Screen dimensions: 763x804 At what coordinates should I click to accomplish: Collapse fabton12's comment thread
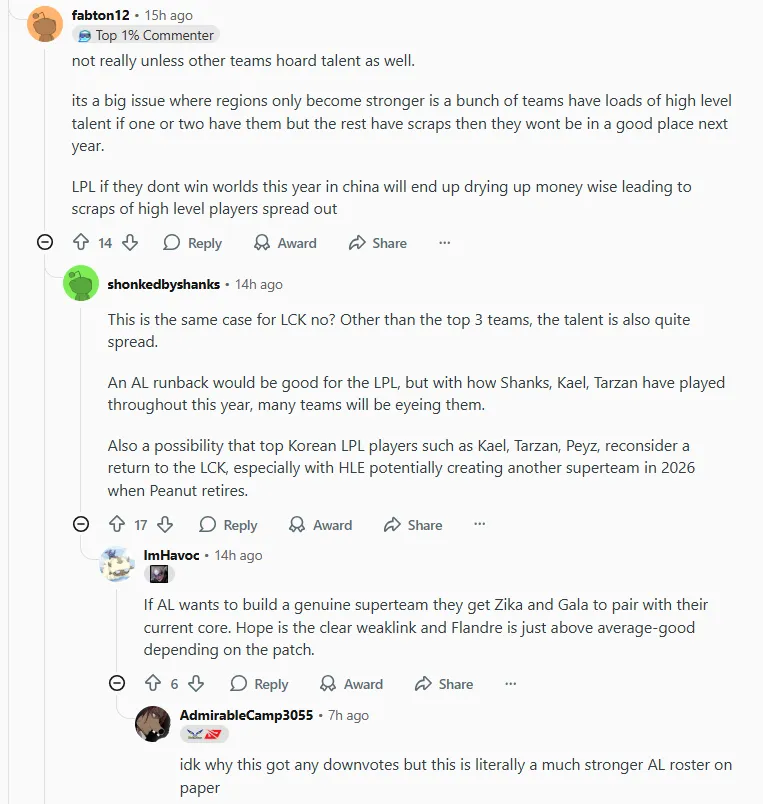pyautogui.click(x=45, y=243)
